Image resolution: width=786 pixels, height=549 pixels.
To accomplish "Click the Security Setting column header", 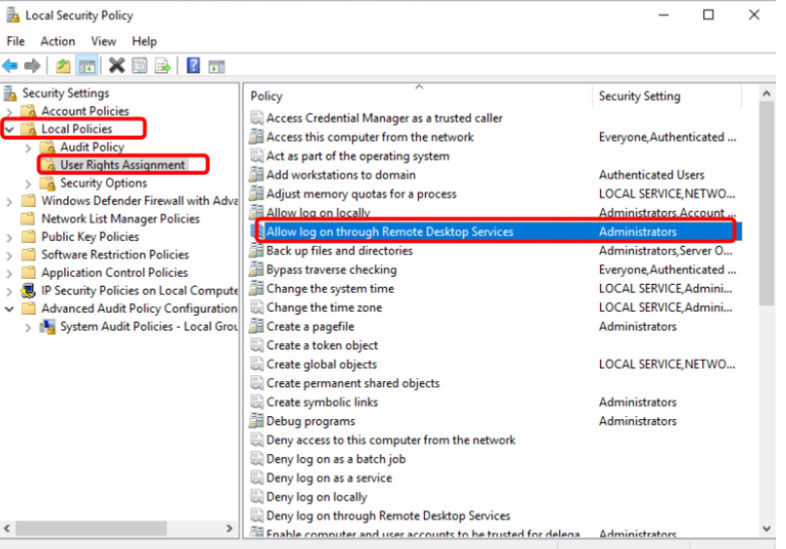I will coord(639,96).
